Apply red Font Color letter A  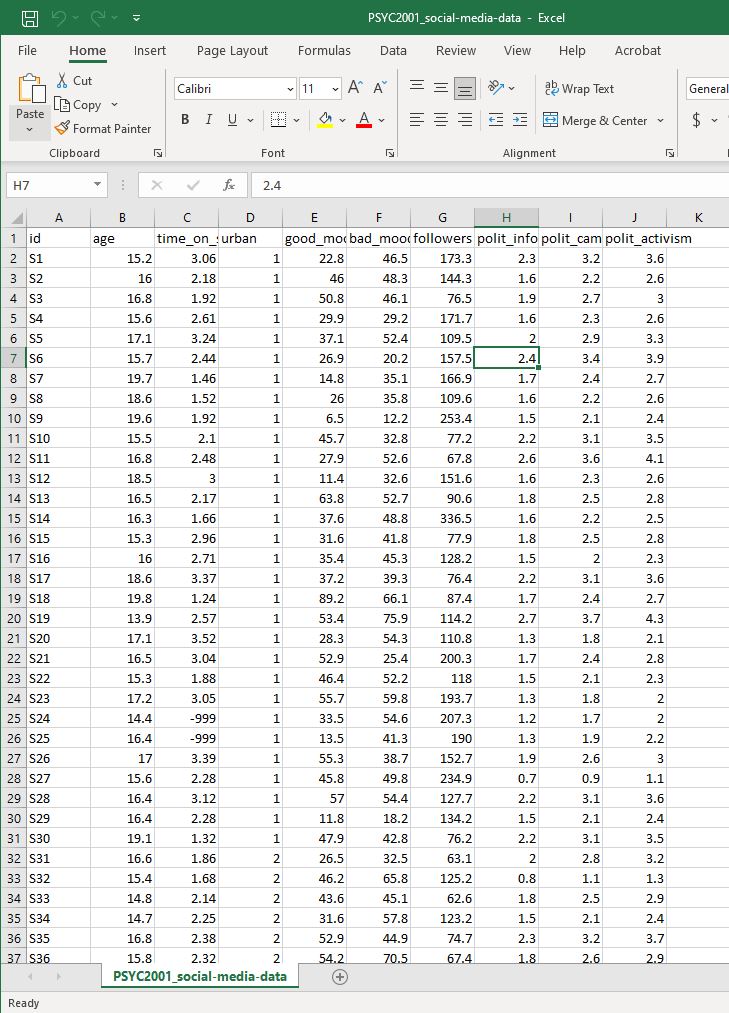364,120
